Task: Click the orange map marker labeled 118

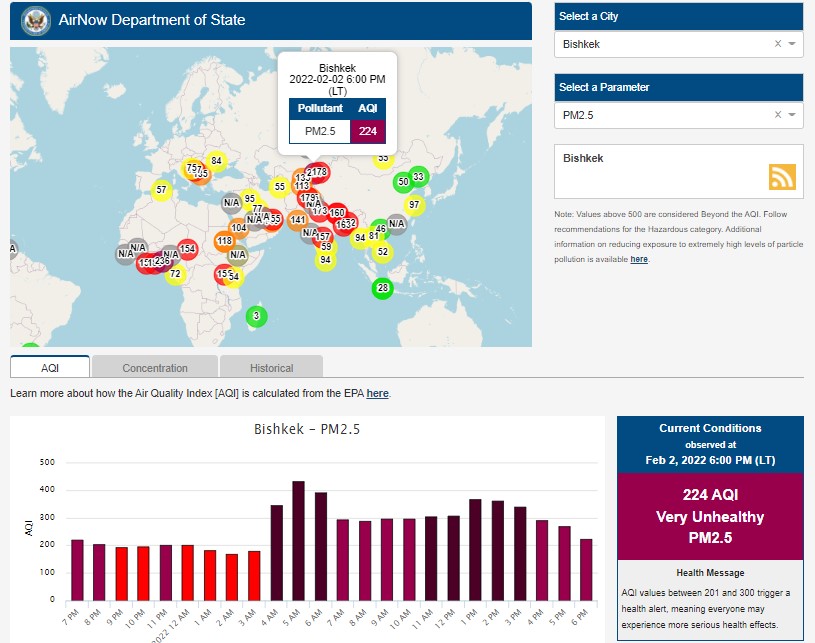Action: (224, 241)
